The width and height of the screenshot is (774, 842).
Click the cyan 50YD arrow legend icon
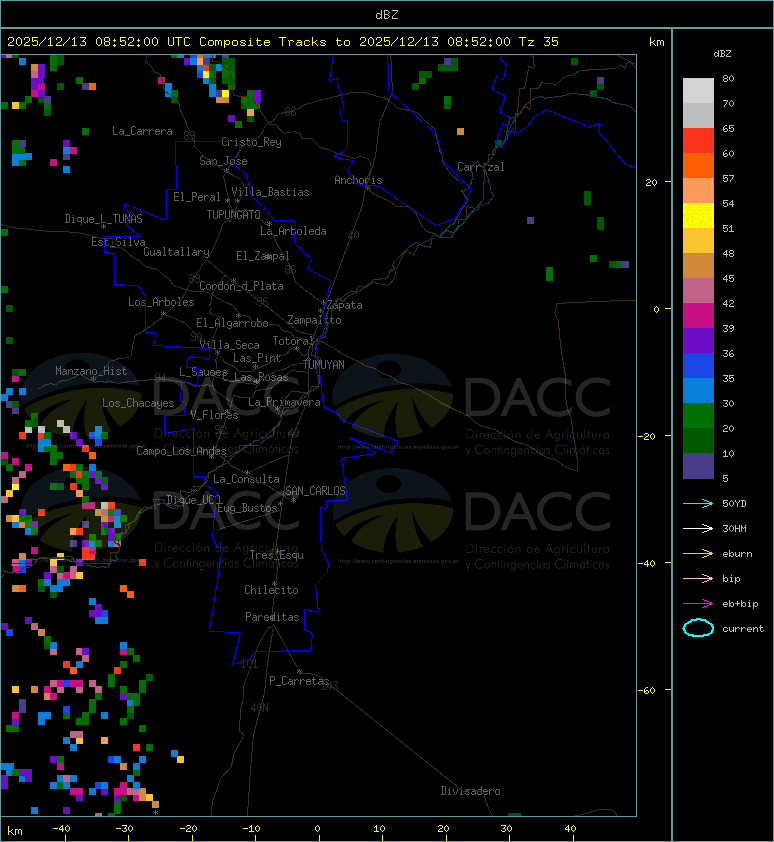[698, 504]
